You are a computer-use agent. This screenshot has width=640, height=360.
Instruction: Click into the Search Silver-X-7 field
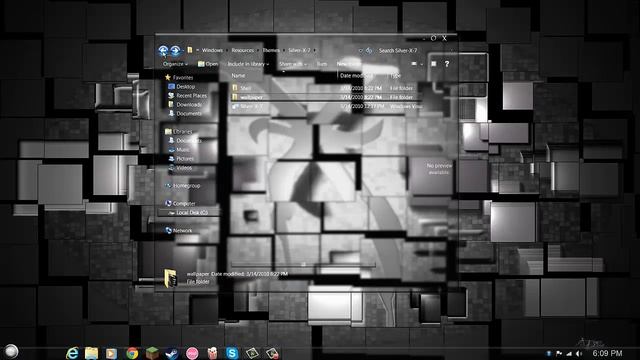pyautogui.click(x=398, y=51)
